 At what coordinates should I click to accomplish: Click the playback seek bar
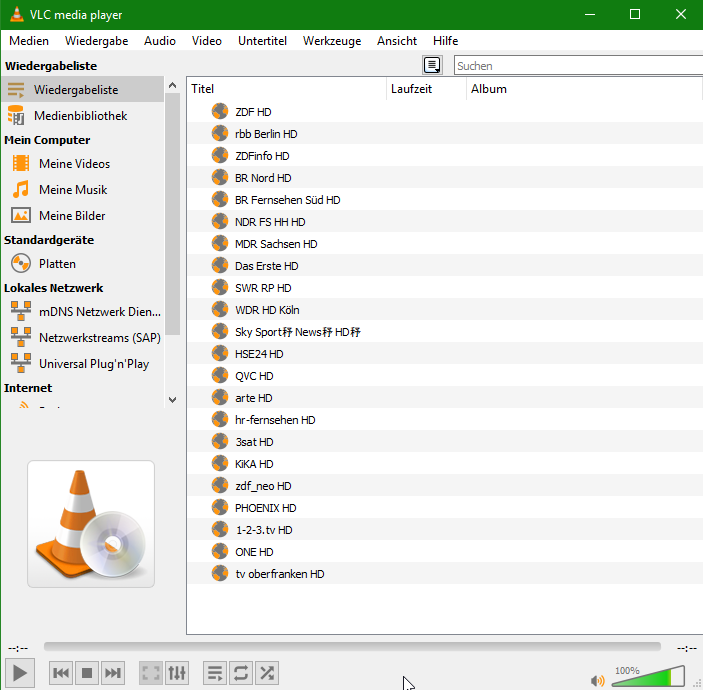(352, 646)
